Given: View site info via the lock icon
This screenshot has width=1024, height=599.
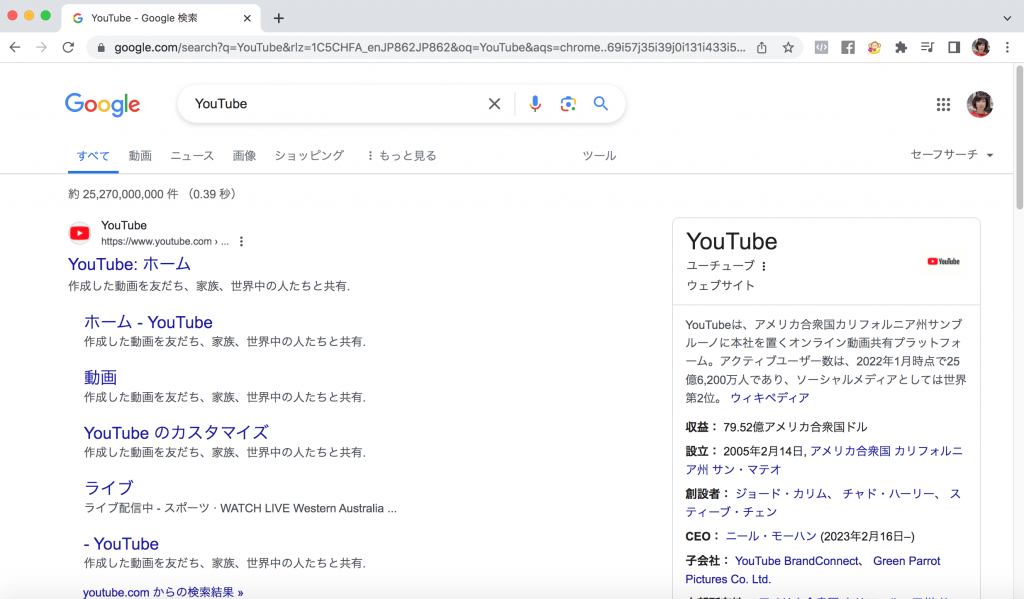Looking at the screenshot, I should pos(101,48).
